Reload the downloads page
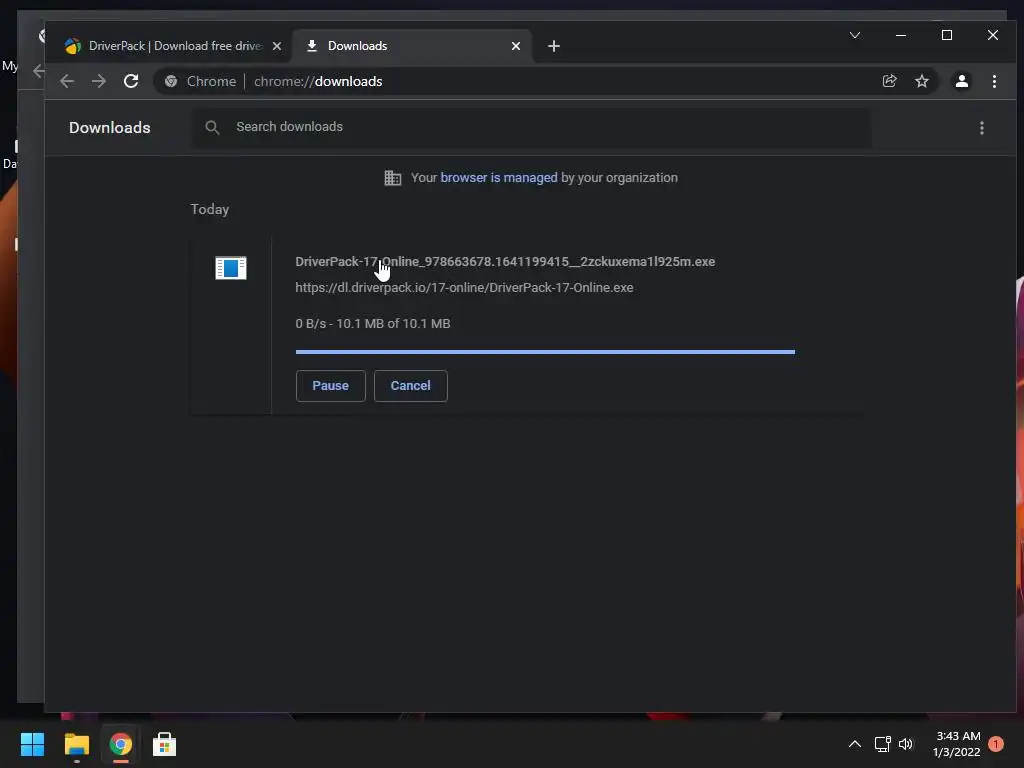The width and height of the screenshot is (1024, 768). (131, 81)
